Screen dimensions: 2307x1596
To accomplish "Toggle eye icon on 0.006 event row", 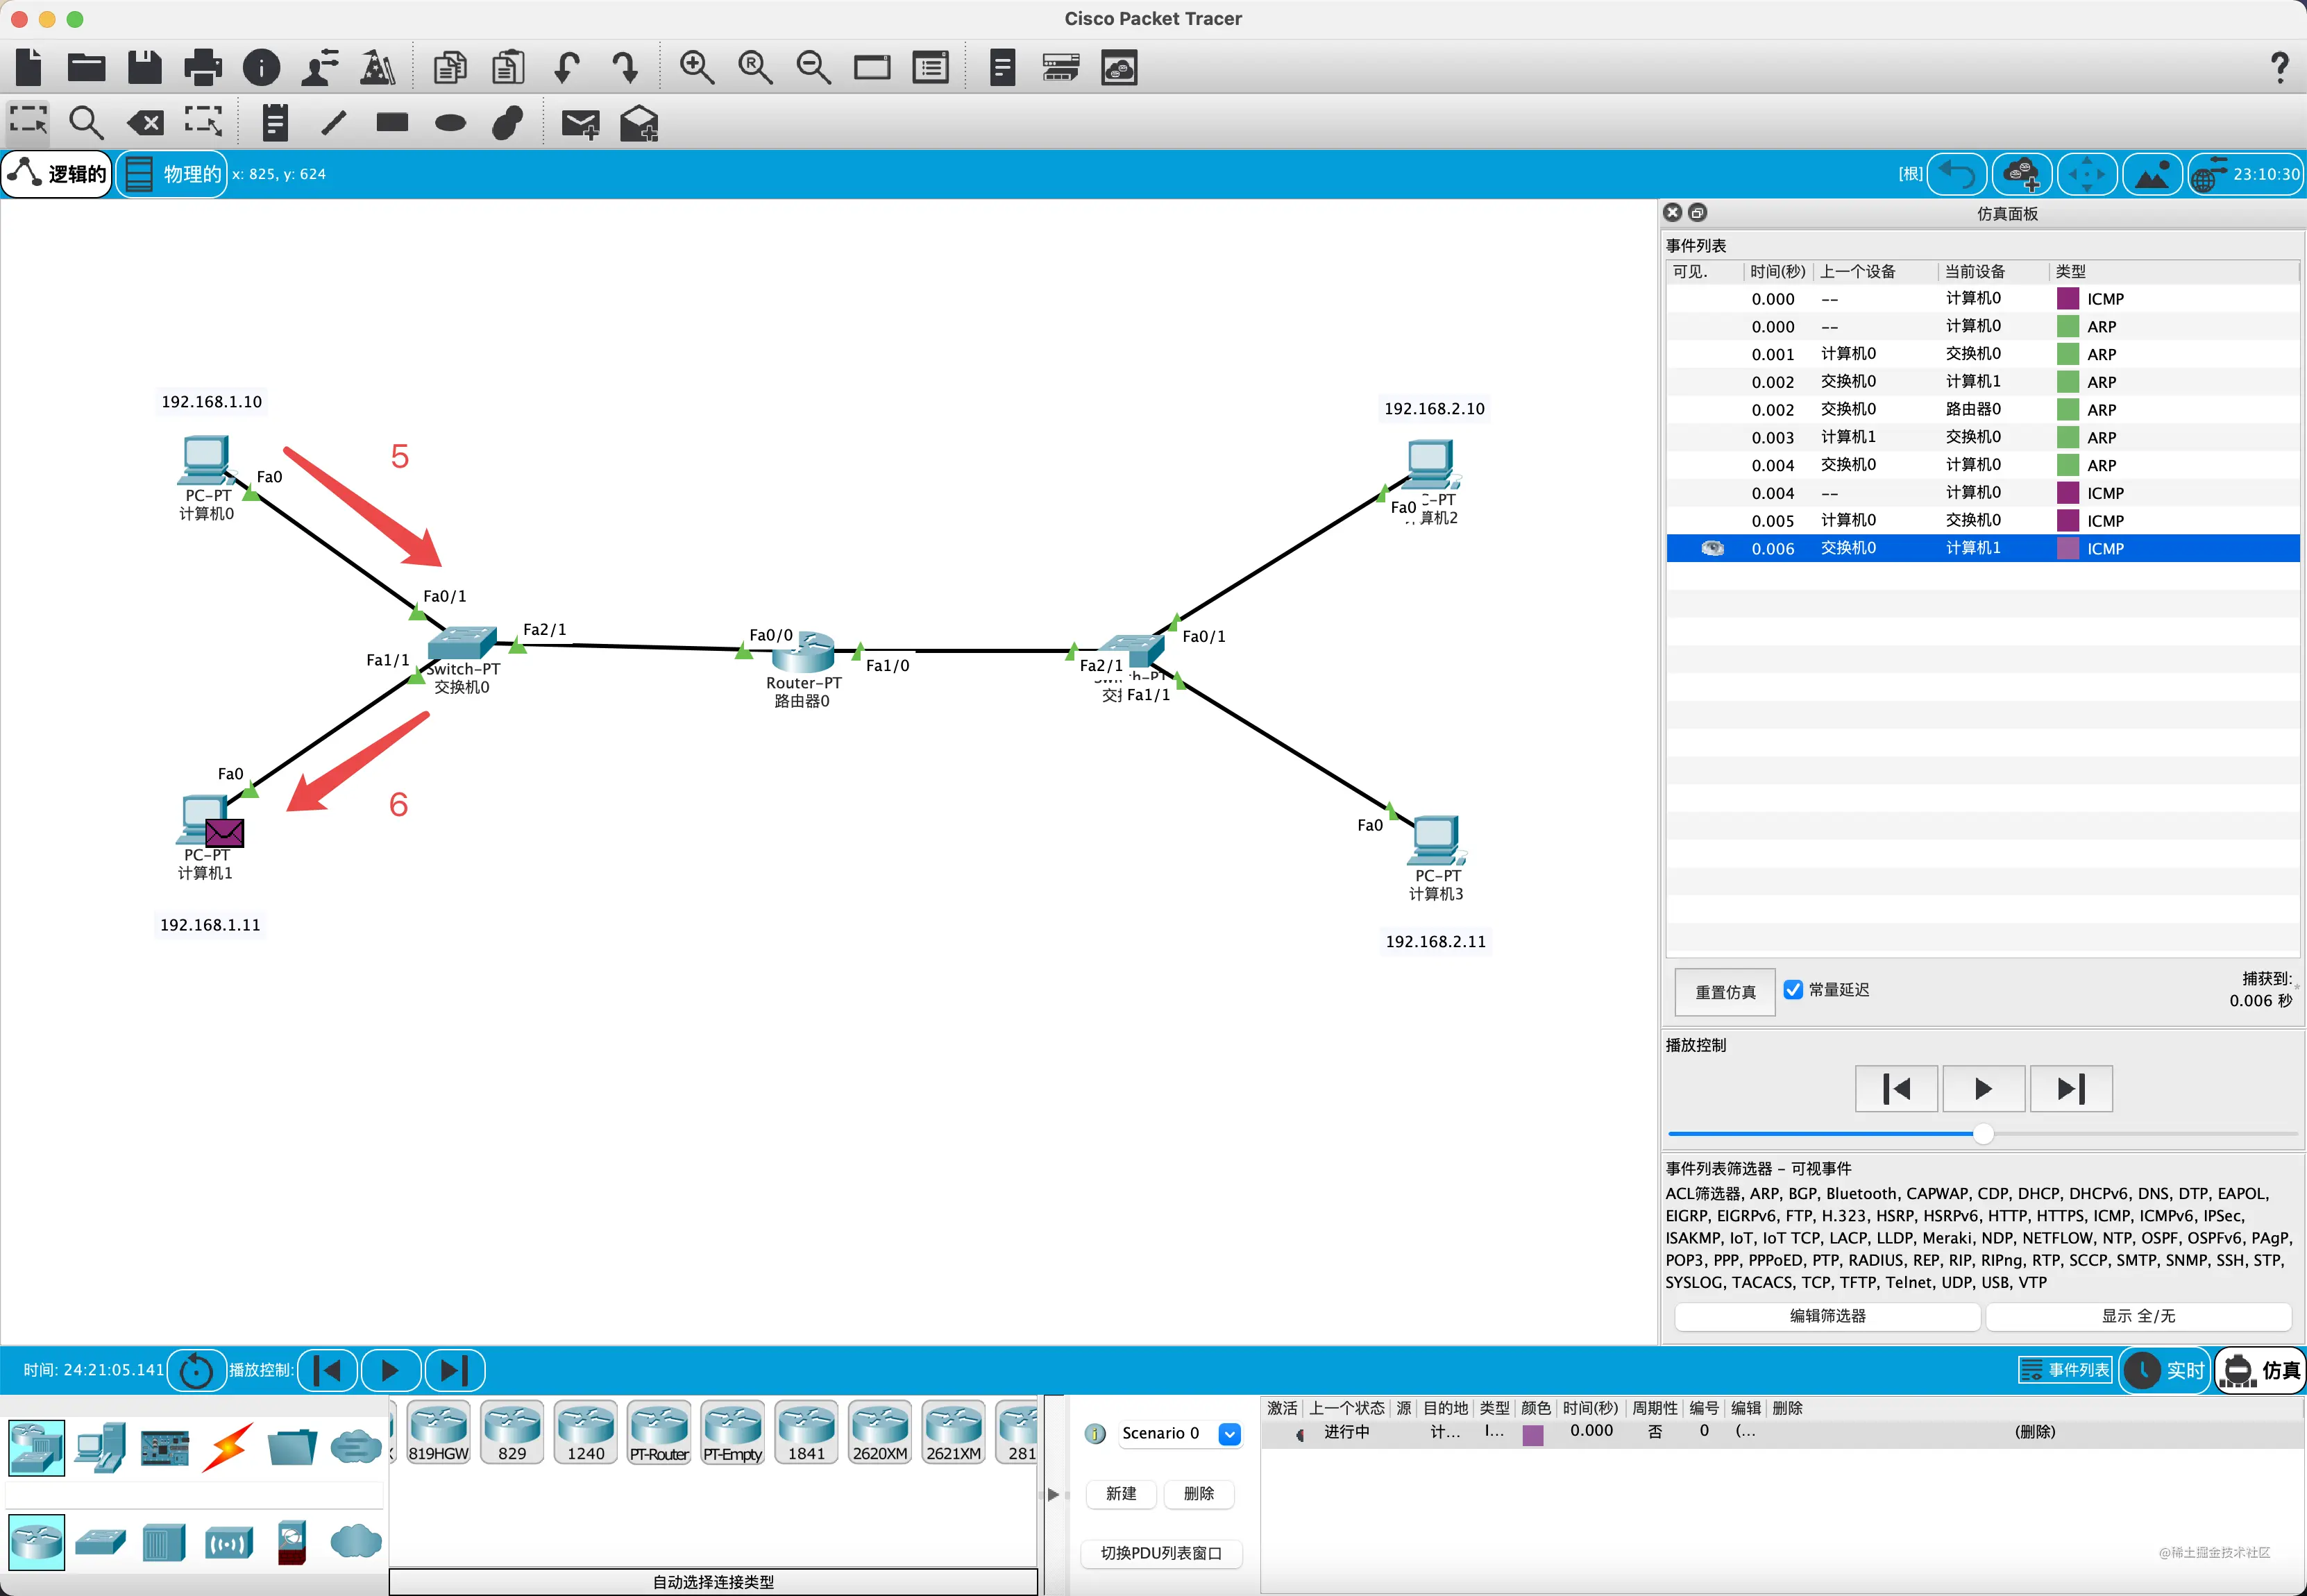I will [x=1712, y=548].
